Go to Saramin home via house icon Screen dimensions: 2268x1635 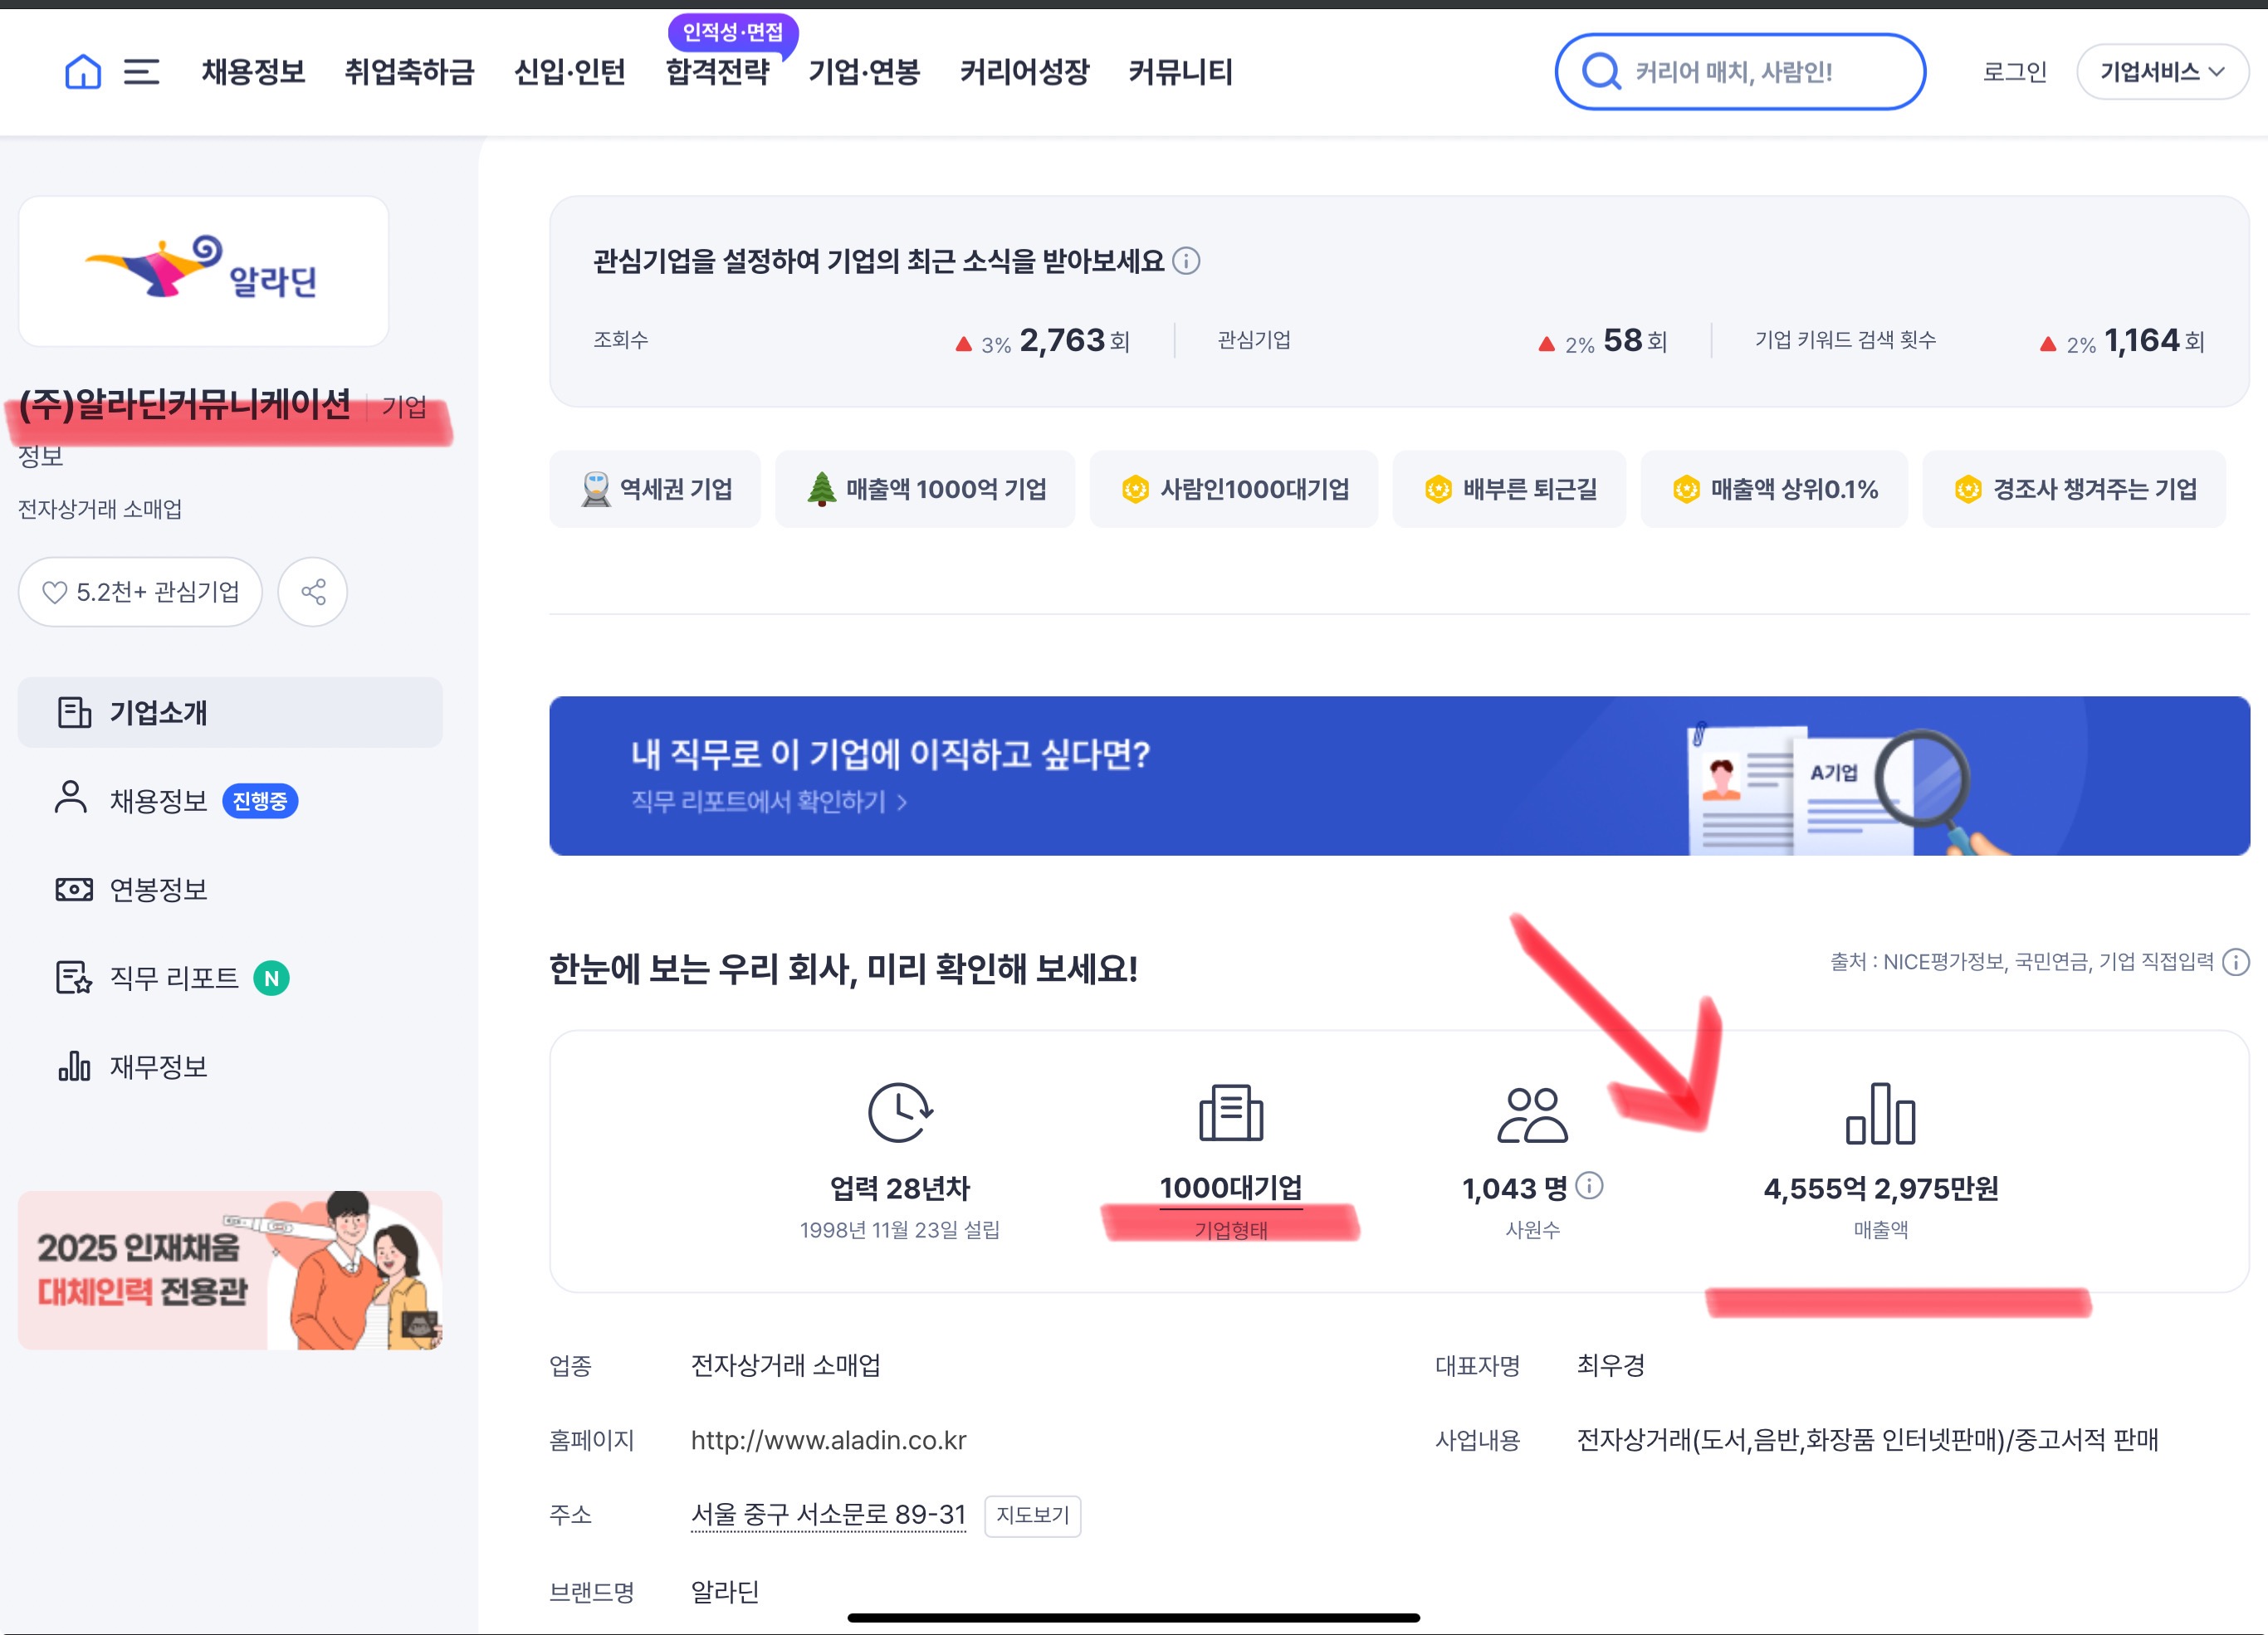83,72
